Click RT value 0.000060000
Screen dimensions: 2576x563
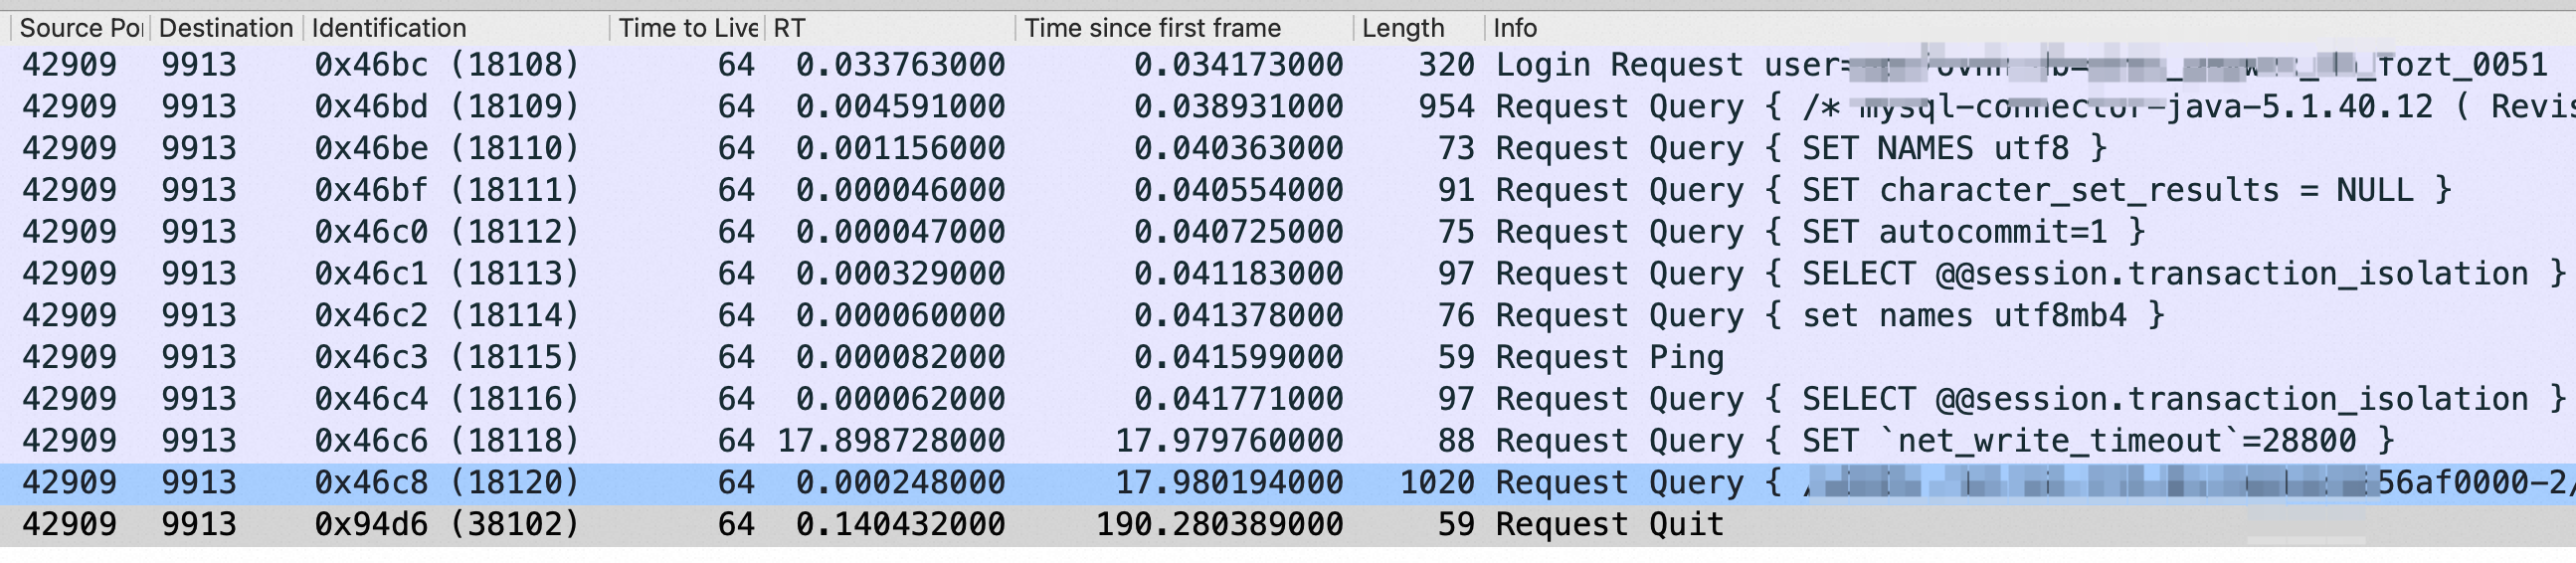[x=900, y=316]
